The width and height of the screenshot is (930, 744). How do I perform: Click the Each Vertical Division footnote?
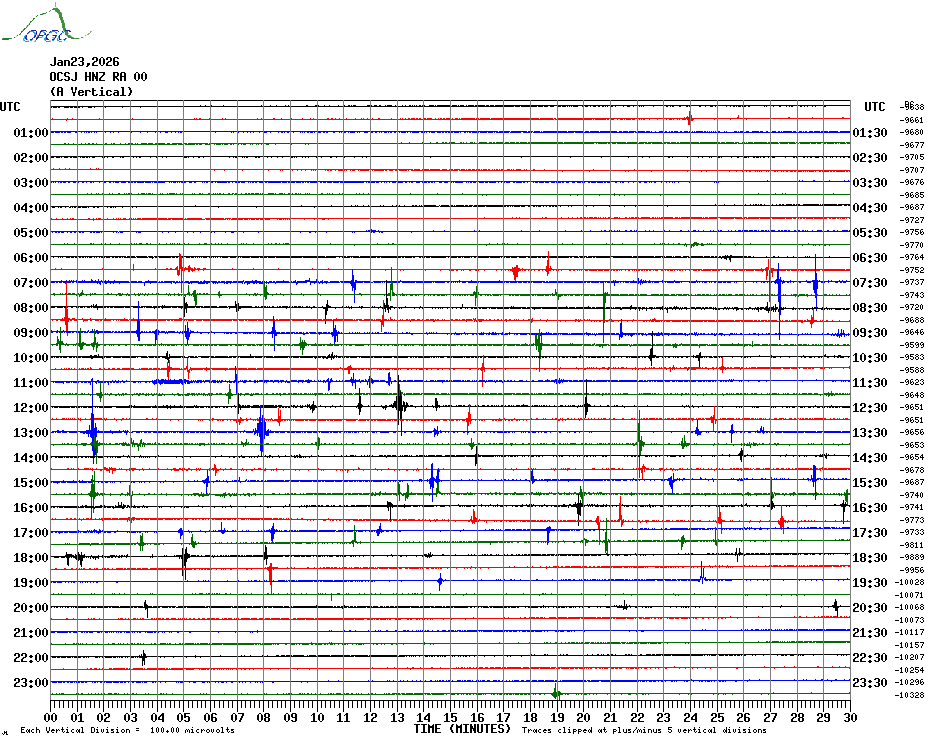pos(127,731)
